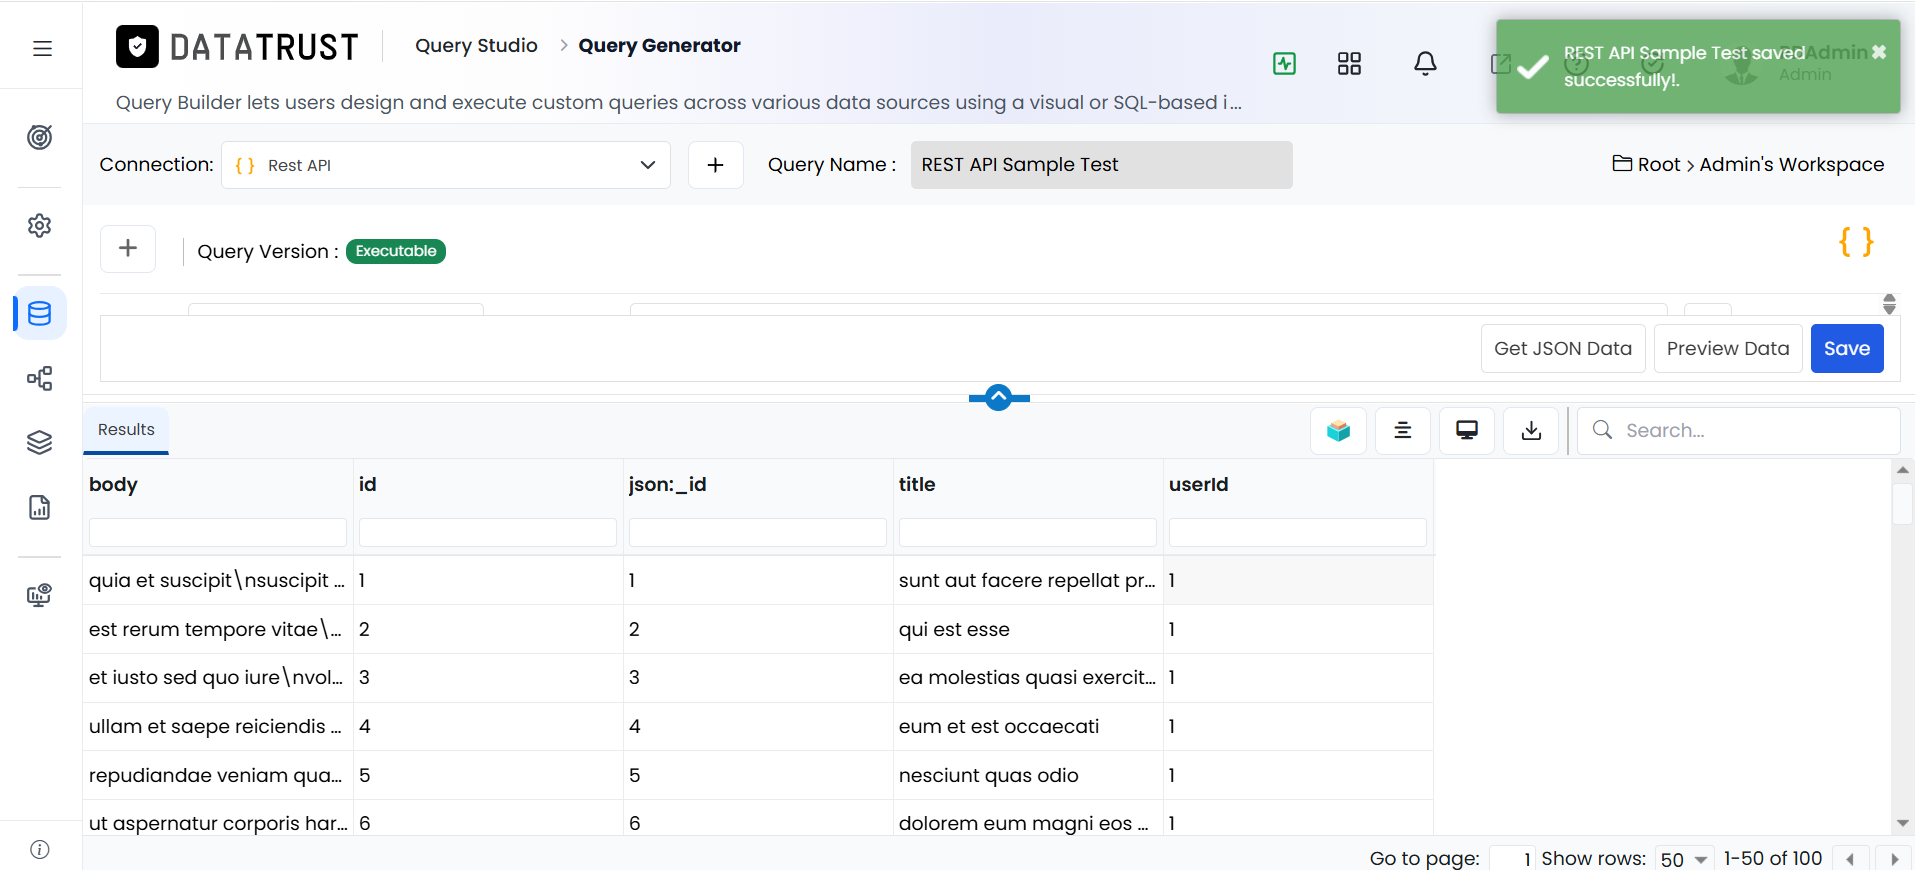1915x870 pixels.
Task: Click the json:_id column filter box
Action: click(x=758, y=532)
